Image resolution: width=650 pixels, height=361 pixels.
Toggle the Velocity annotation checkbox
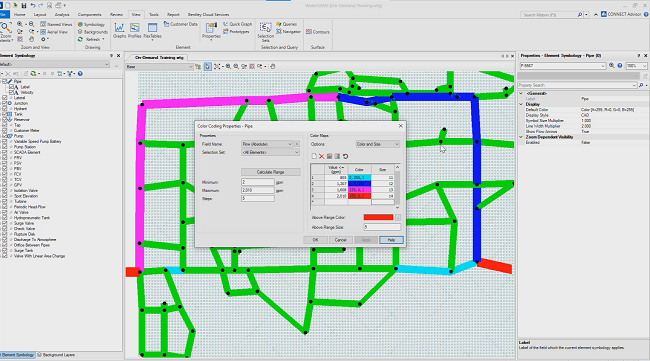pyautogui.click(x=11, y=92)
